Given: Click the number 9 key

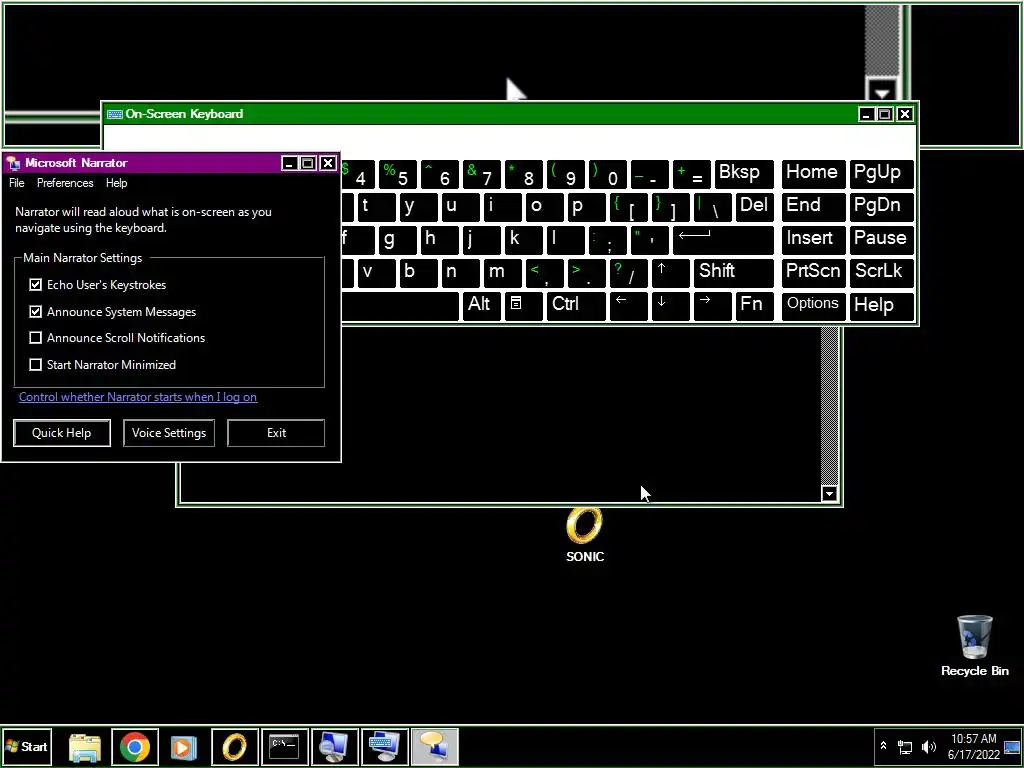Looking at the screenshot, I should (566, 173).
